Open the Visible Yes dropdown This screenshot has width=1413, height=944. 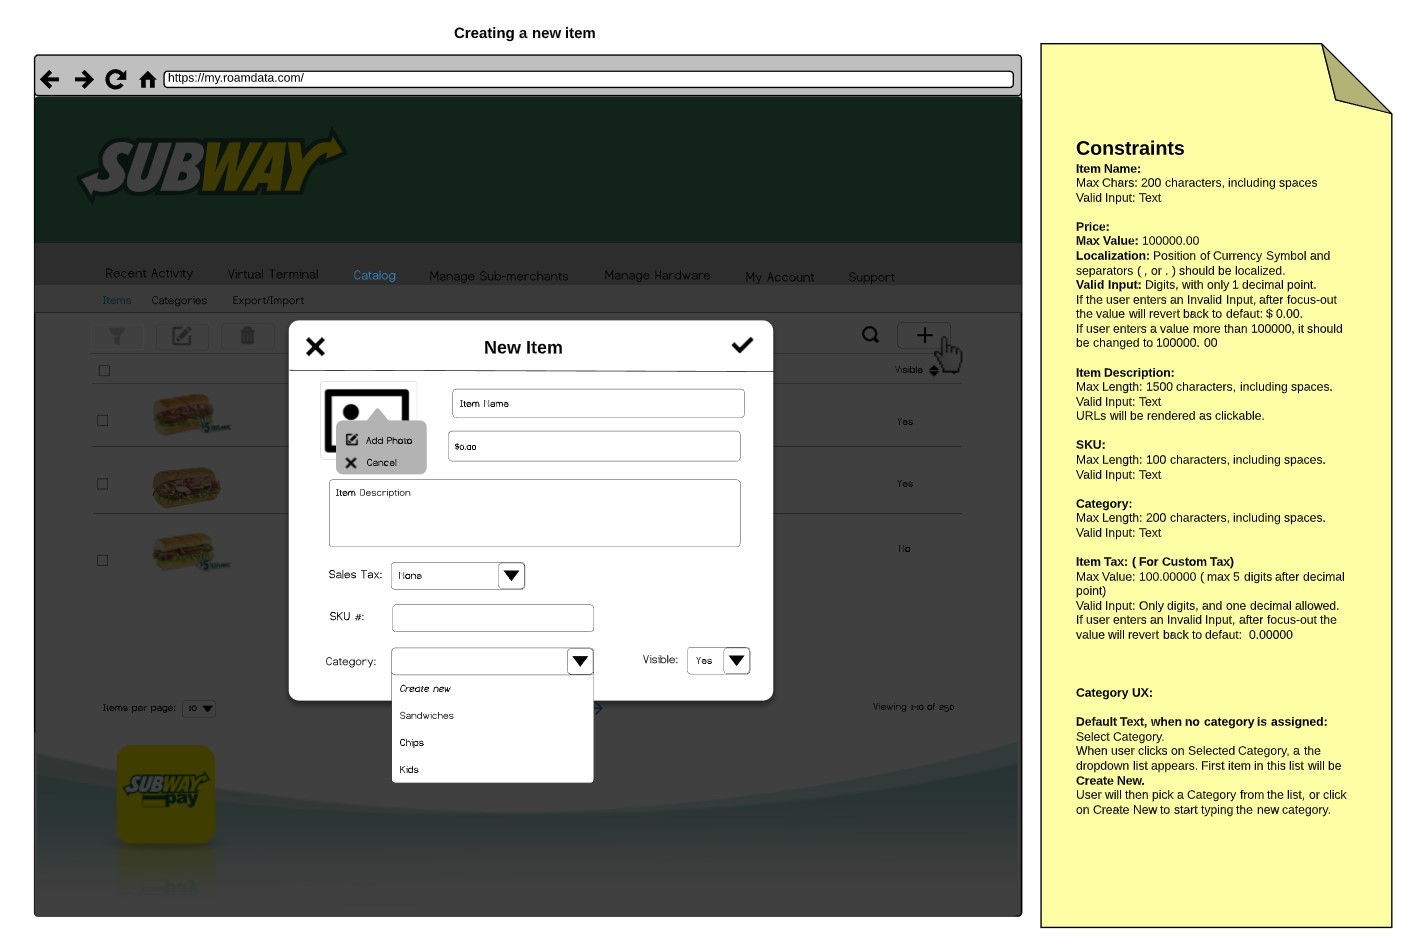tap(718, 660)
